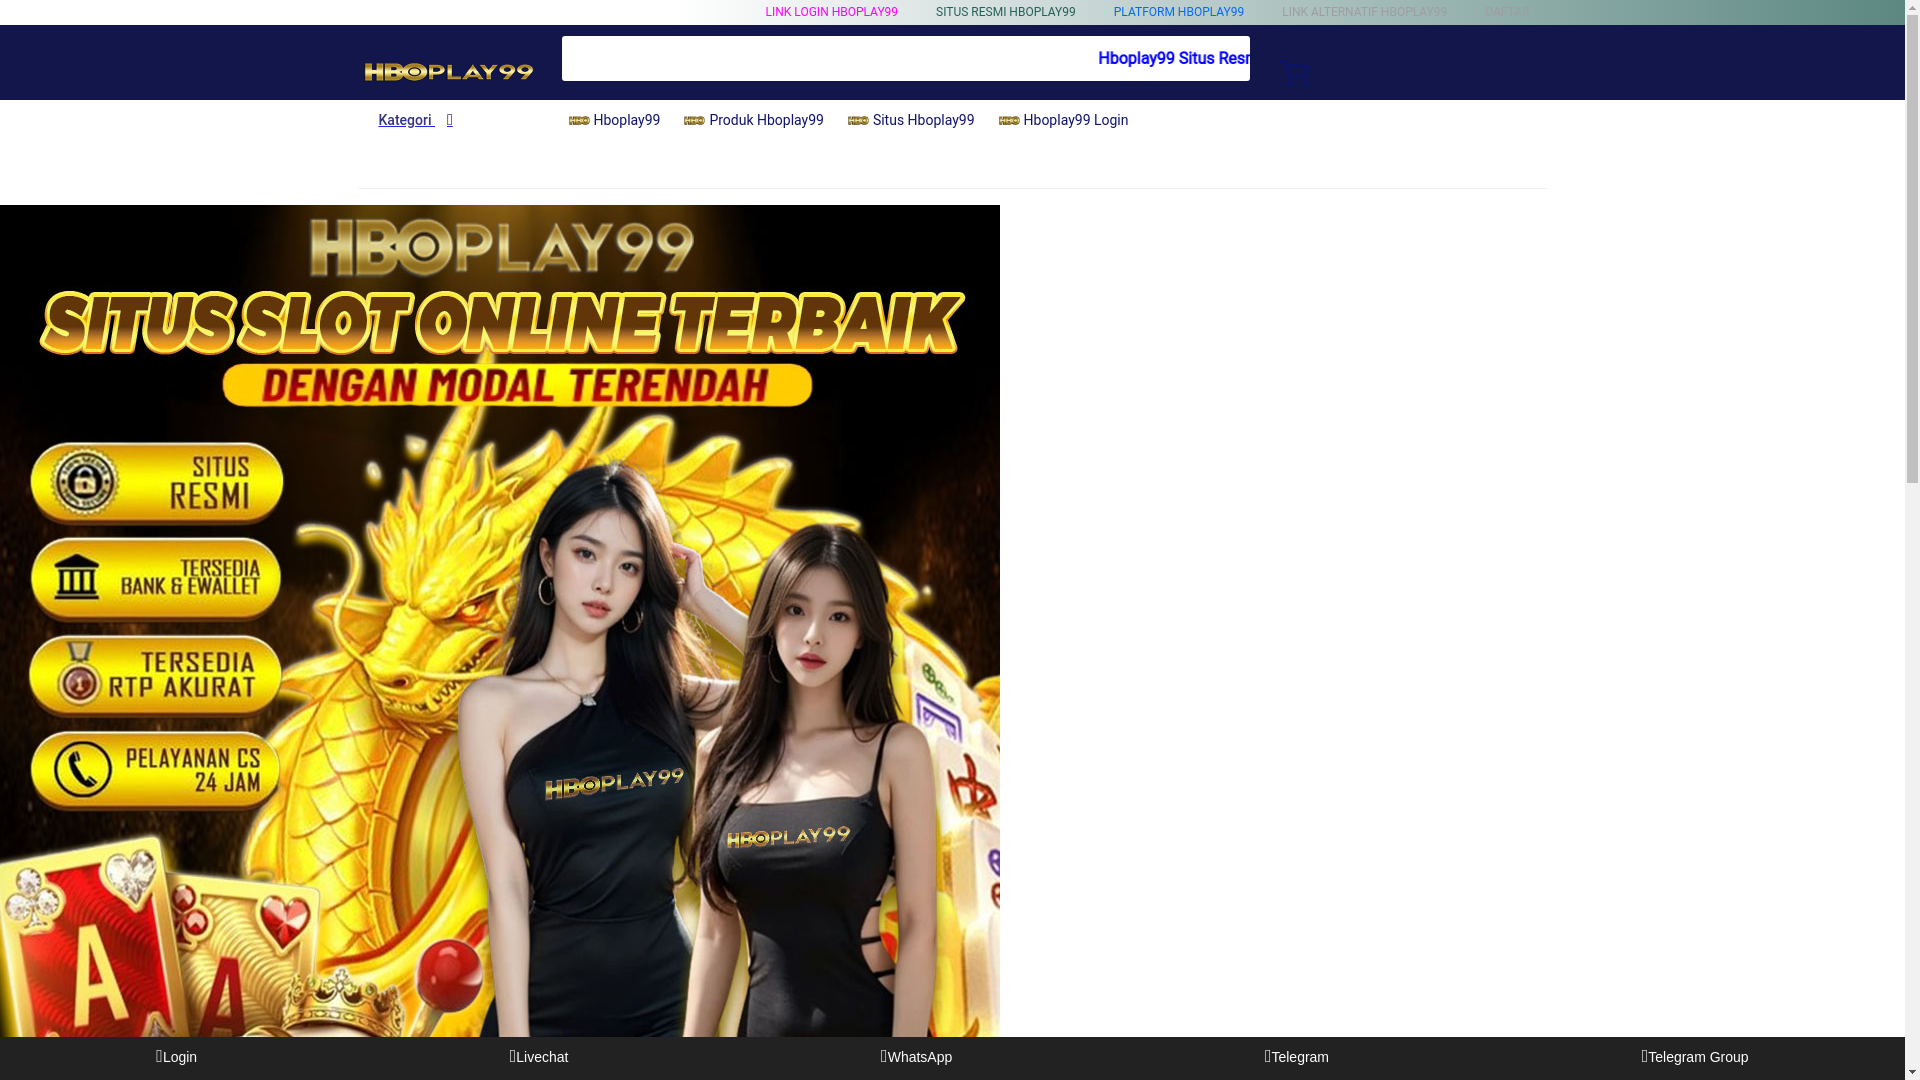Open the SITUS RESMI HBOPLAY99 link
The image size is (1920, 1080).
point(1005,12)
